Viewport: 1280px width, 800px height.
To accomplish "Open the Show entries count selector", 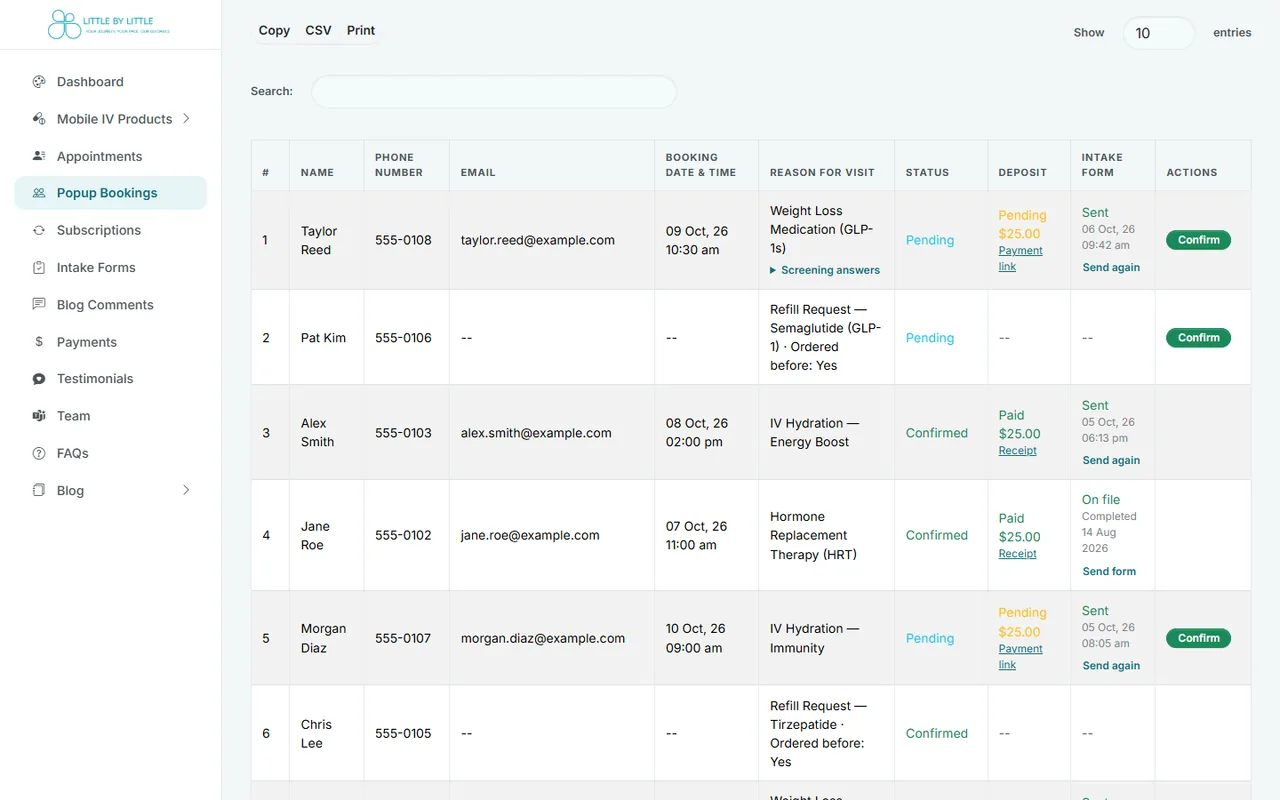I will 1159,33.
